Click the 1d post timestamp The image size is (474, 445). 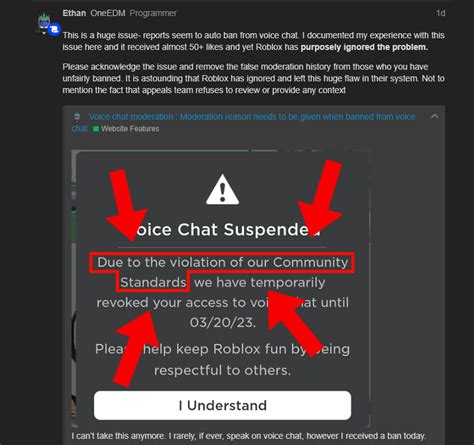point(440,13)
